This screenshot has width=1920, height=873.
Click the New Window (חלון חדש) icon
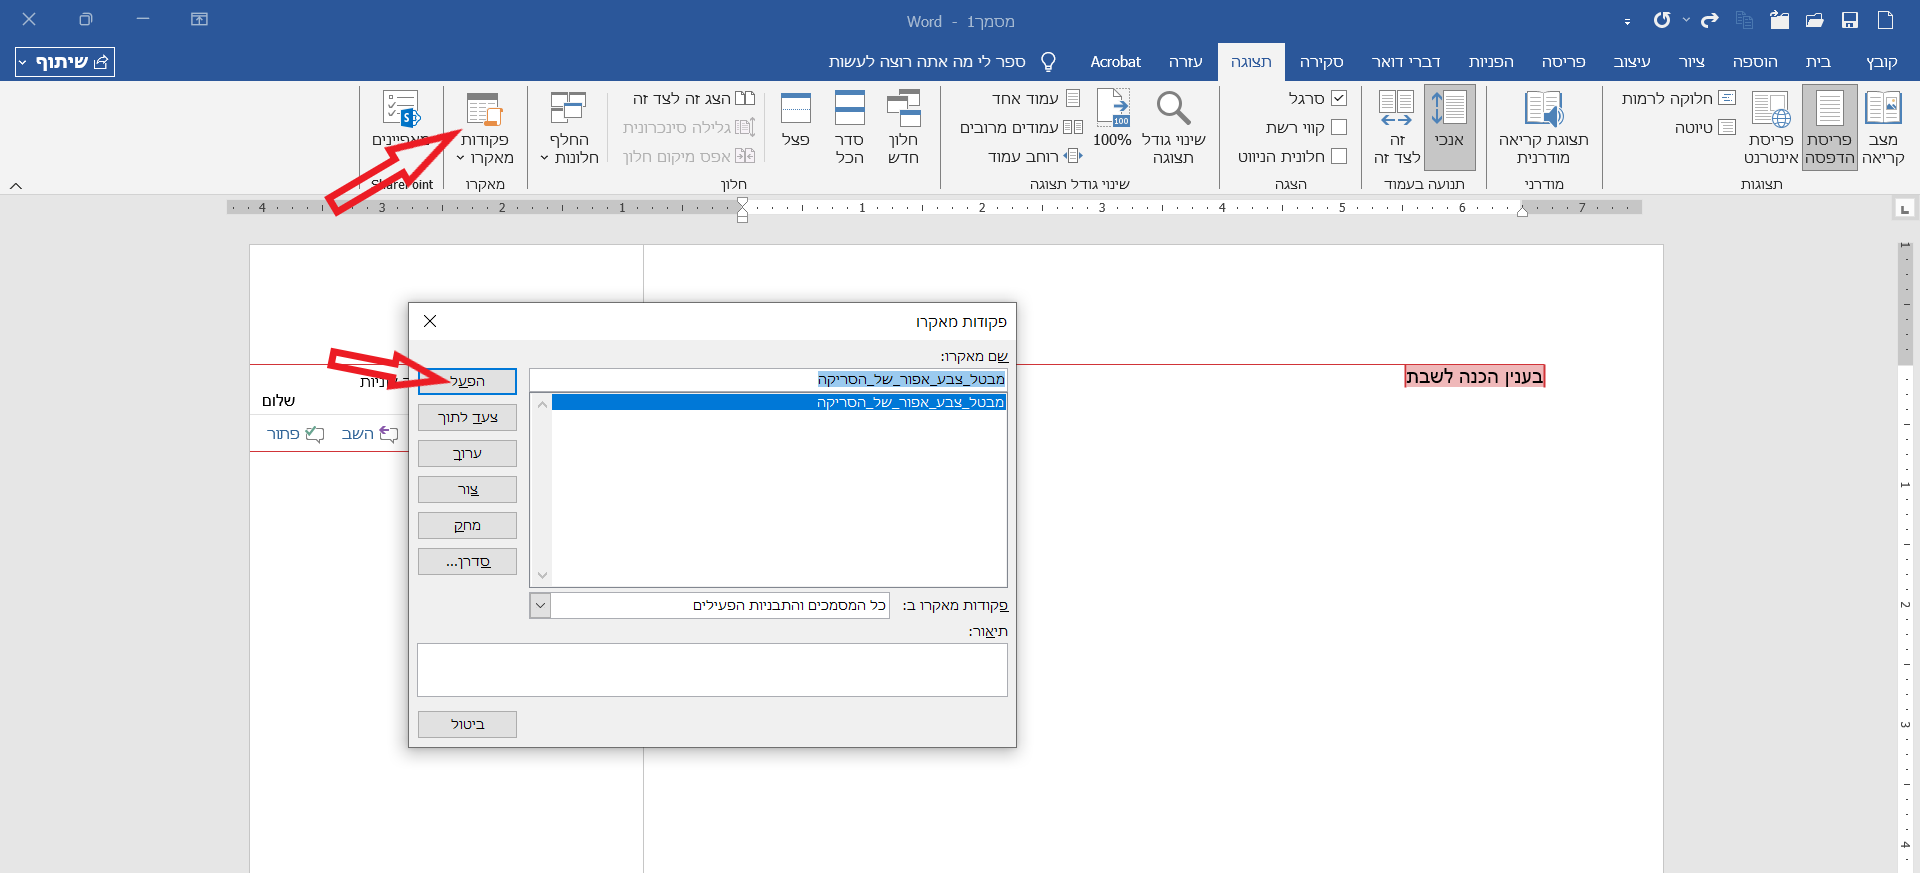tap(903, 110)
